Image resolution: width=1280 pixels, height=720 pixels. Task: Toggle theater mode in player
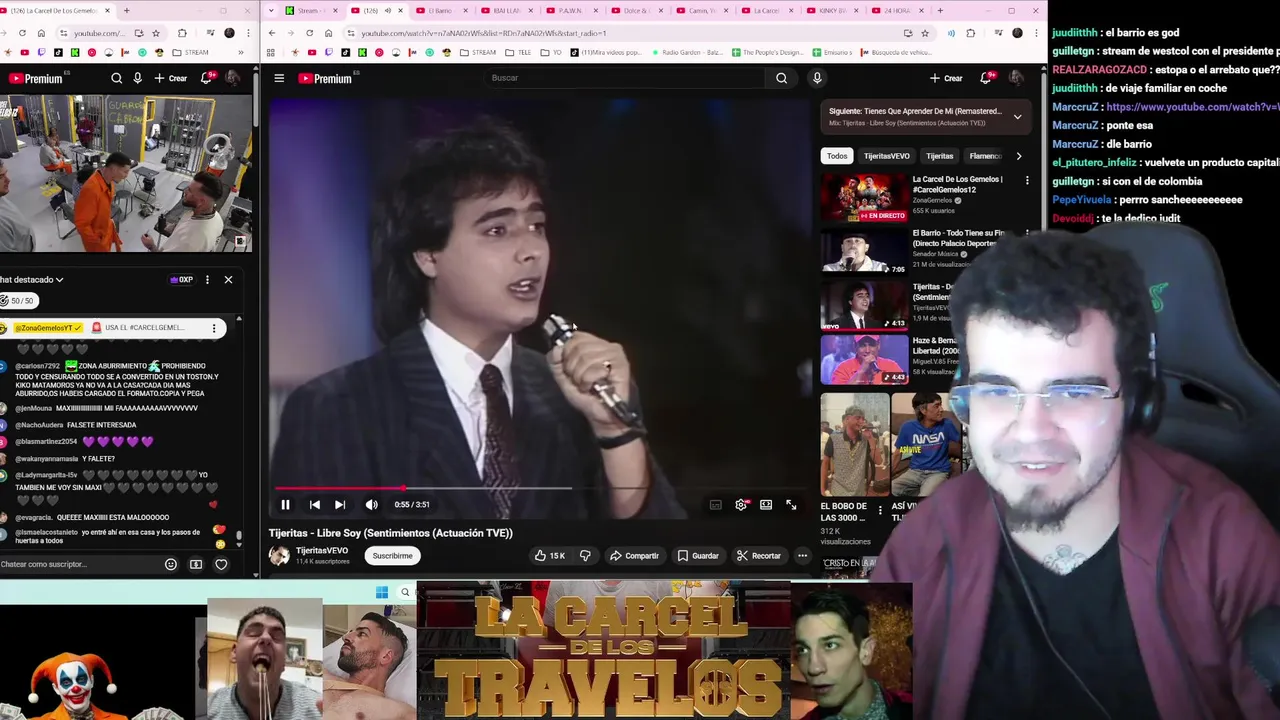766,505
